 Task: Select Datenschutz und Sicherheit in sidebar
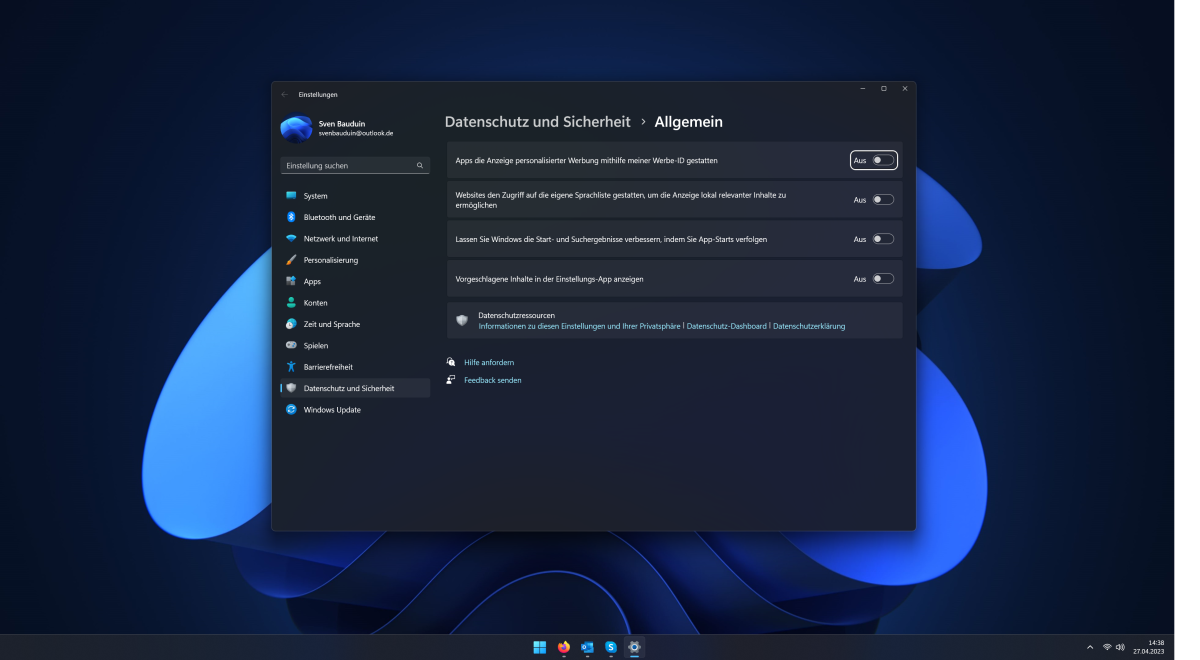pyautogui.click(x=355, y=388)
